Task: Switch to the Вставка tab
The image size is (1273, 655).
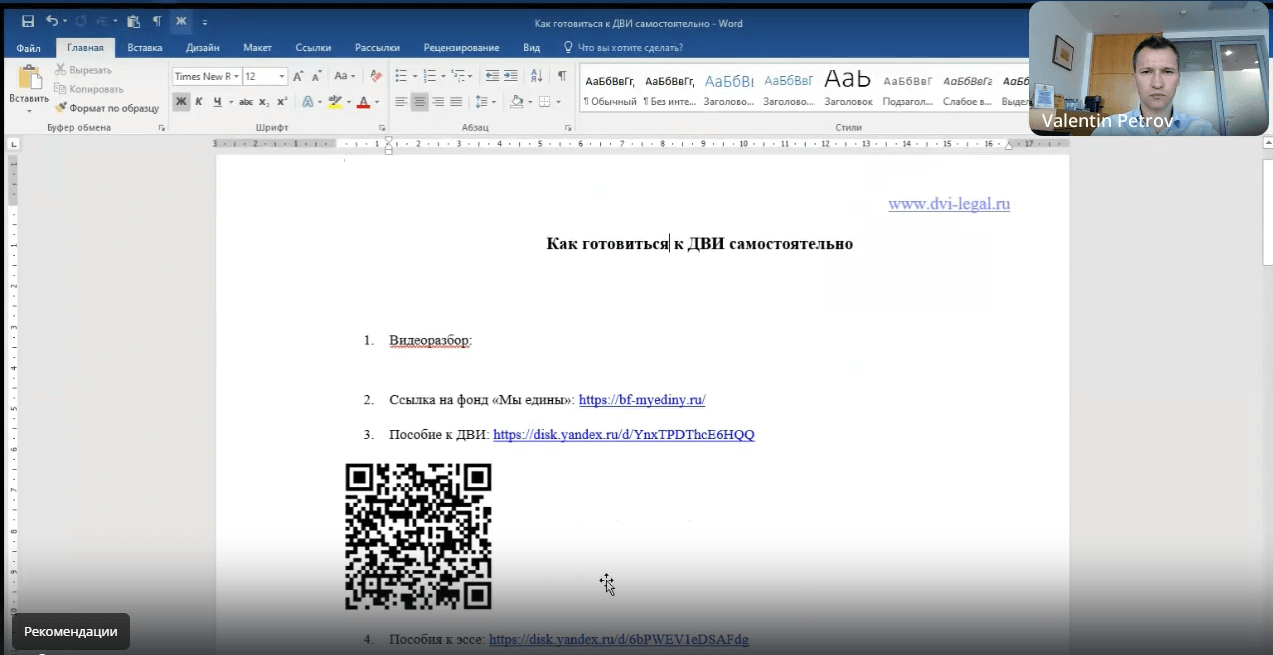Action: 145,47
